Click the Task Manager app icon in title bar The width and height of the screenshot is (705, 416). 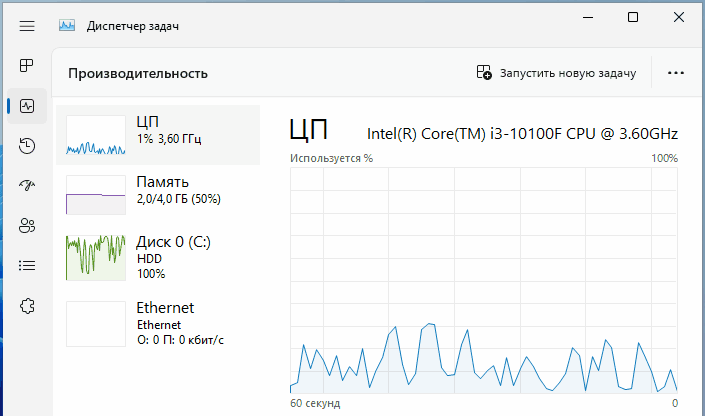[67, 26]
